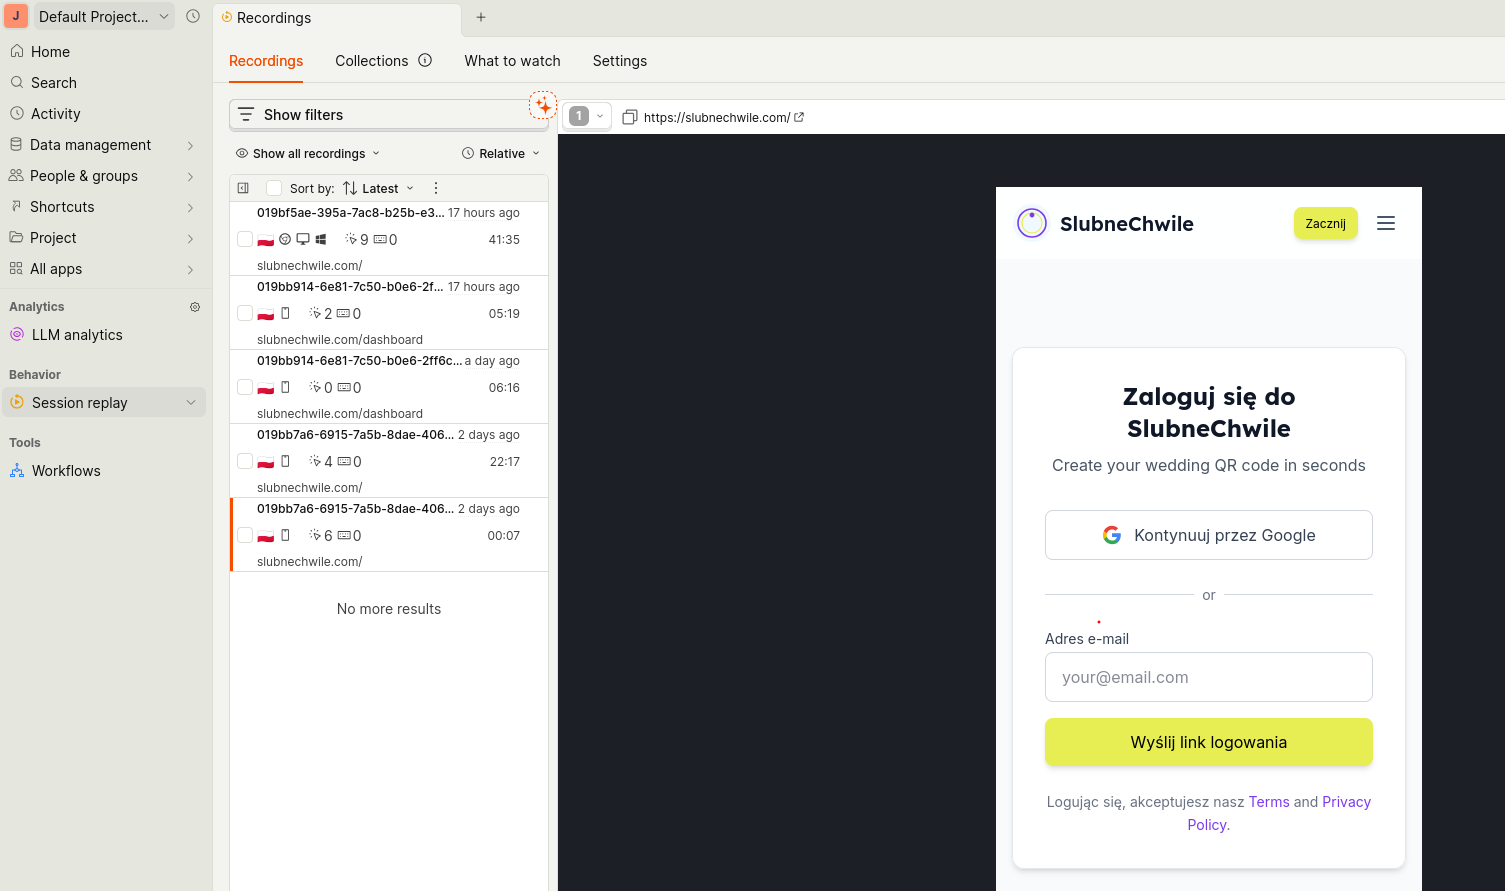The width and height of the screenshot is (1505, 891).
Task: Open the hamburger menu in SlubneChwile
Action: click(x=1385, y=223)
